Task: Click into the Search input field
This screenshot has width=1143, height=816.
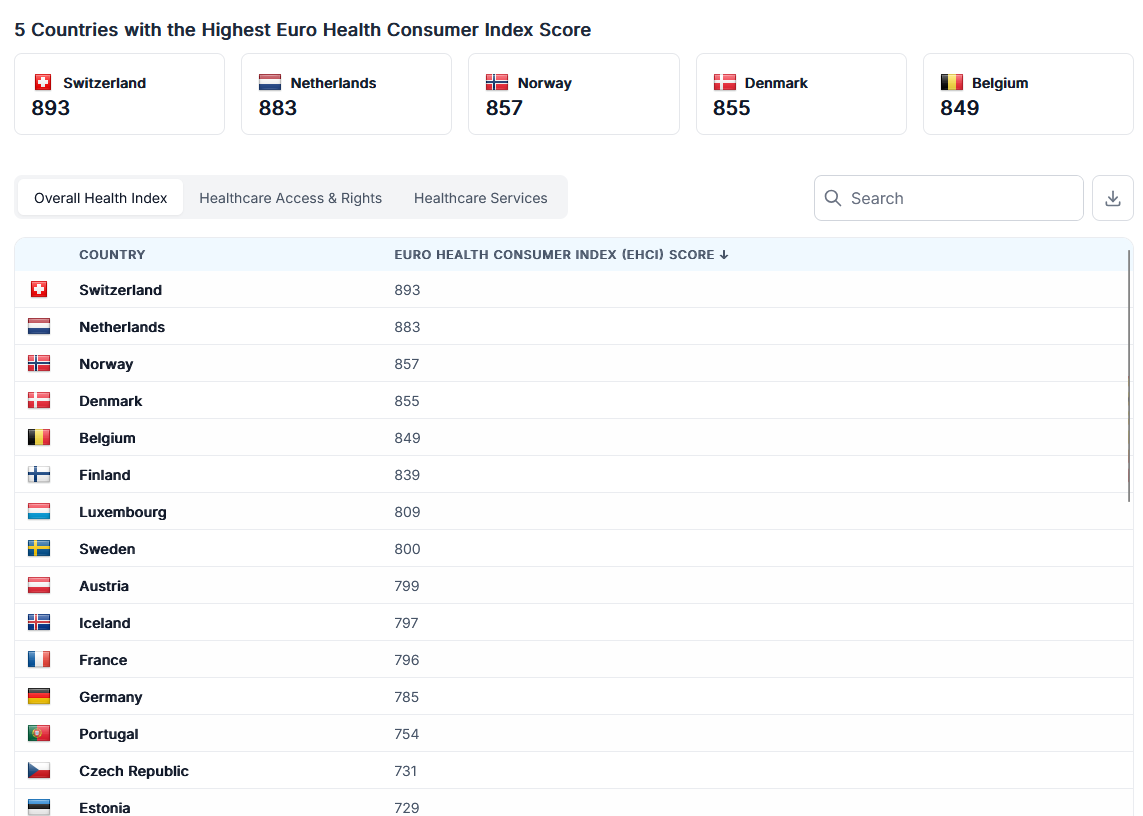Action: coord(960,198)
